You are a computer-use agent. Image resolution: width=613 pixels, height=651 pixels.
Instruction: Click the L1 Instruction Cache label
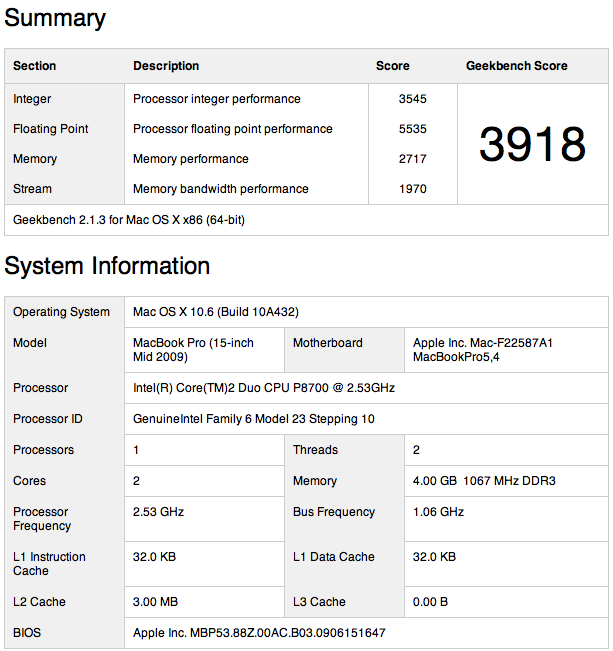[x=49, y=564]
